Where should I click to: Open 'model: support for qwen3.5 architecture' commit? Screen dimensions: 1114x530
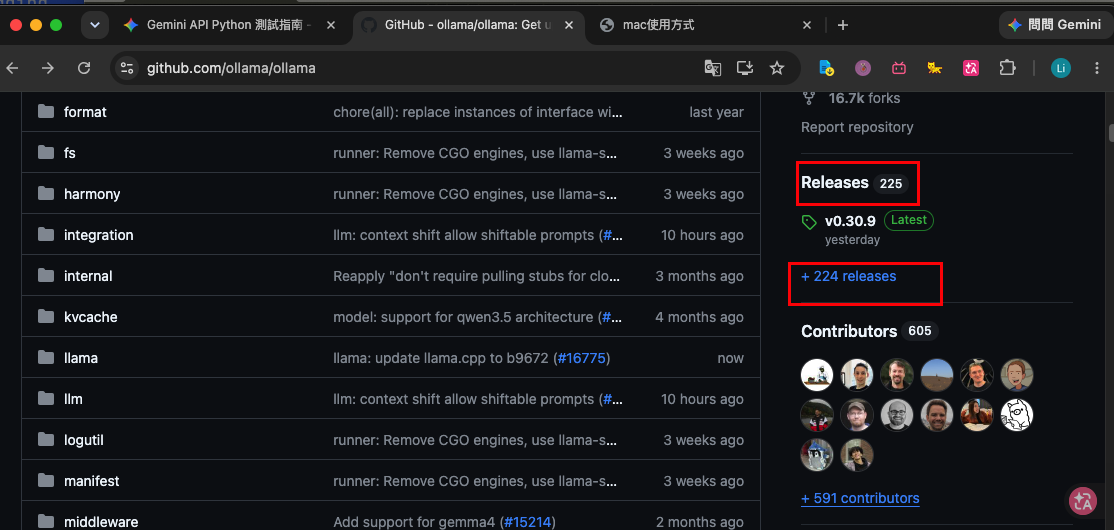463,317
